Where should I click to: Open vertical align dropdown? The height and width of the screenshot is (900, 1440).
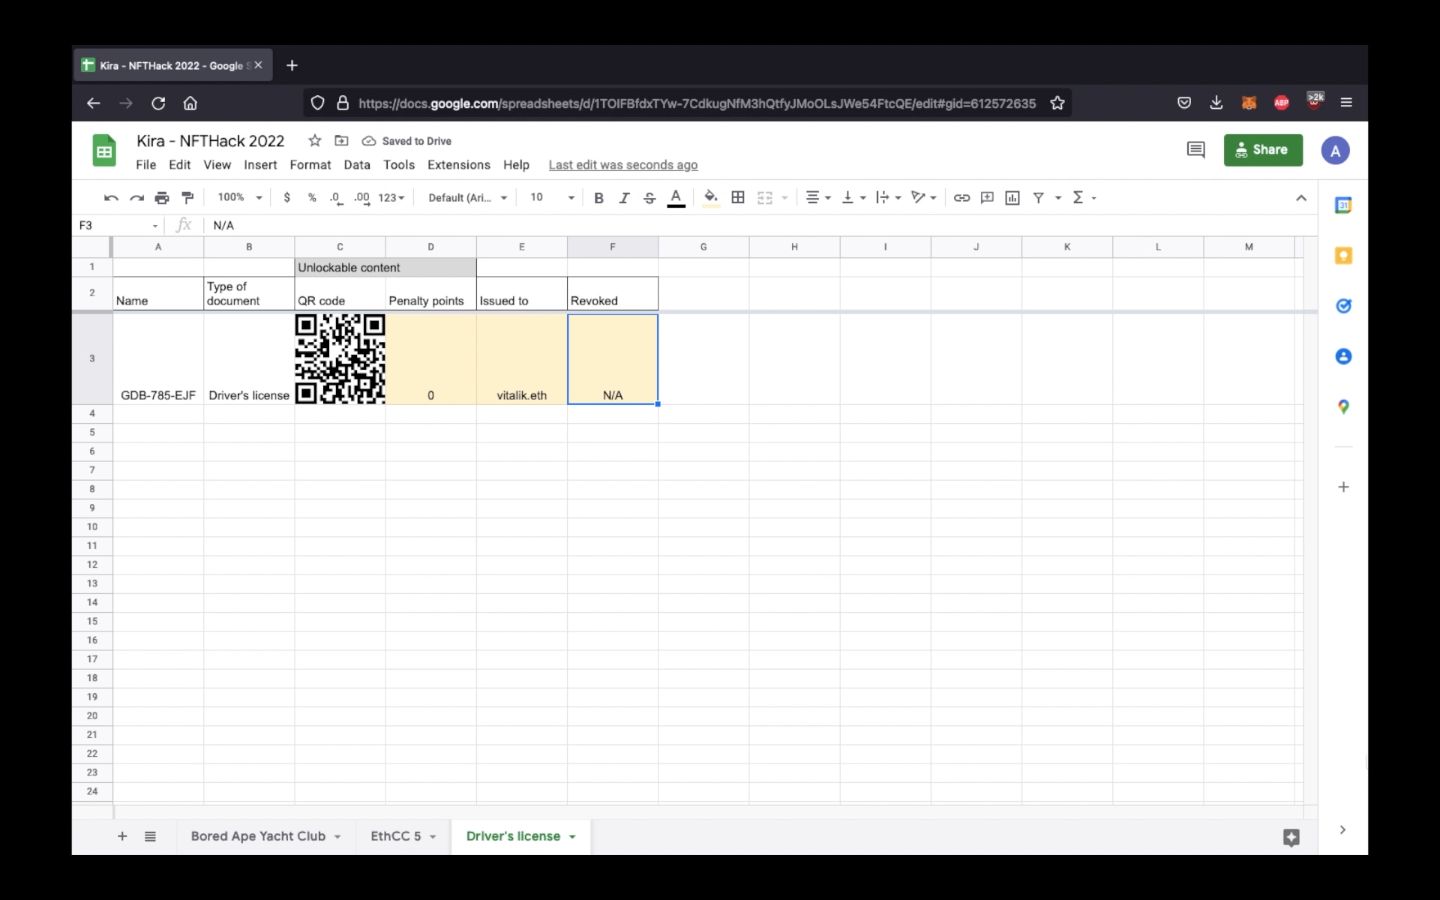[853, 198]
